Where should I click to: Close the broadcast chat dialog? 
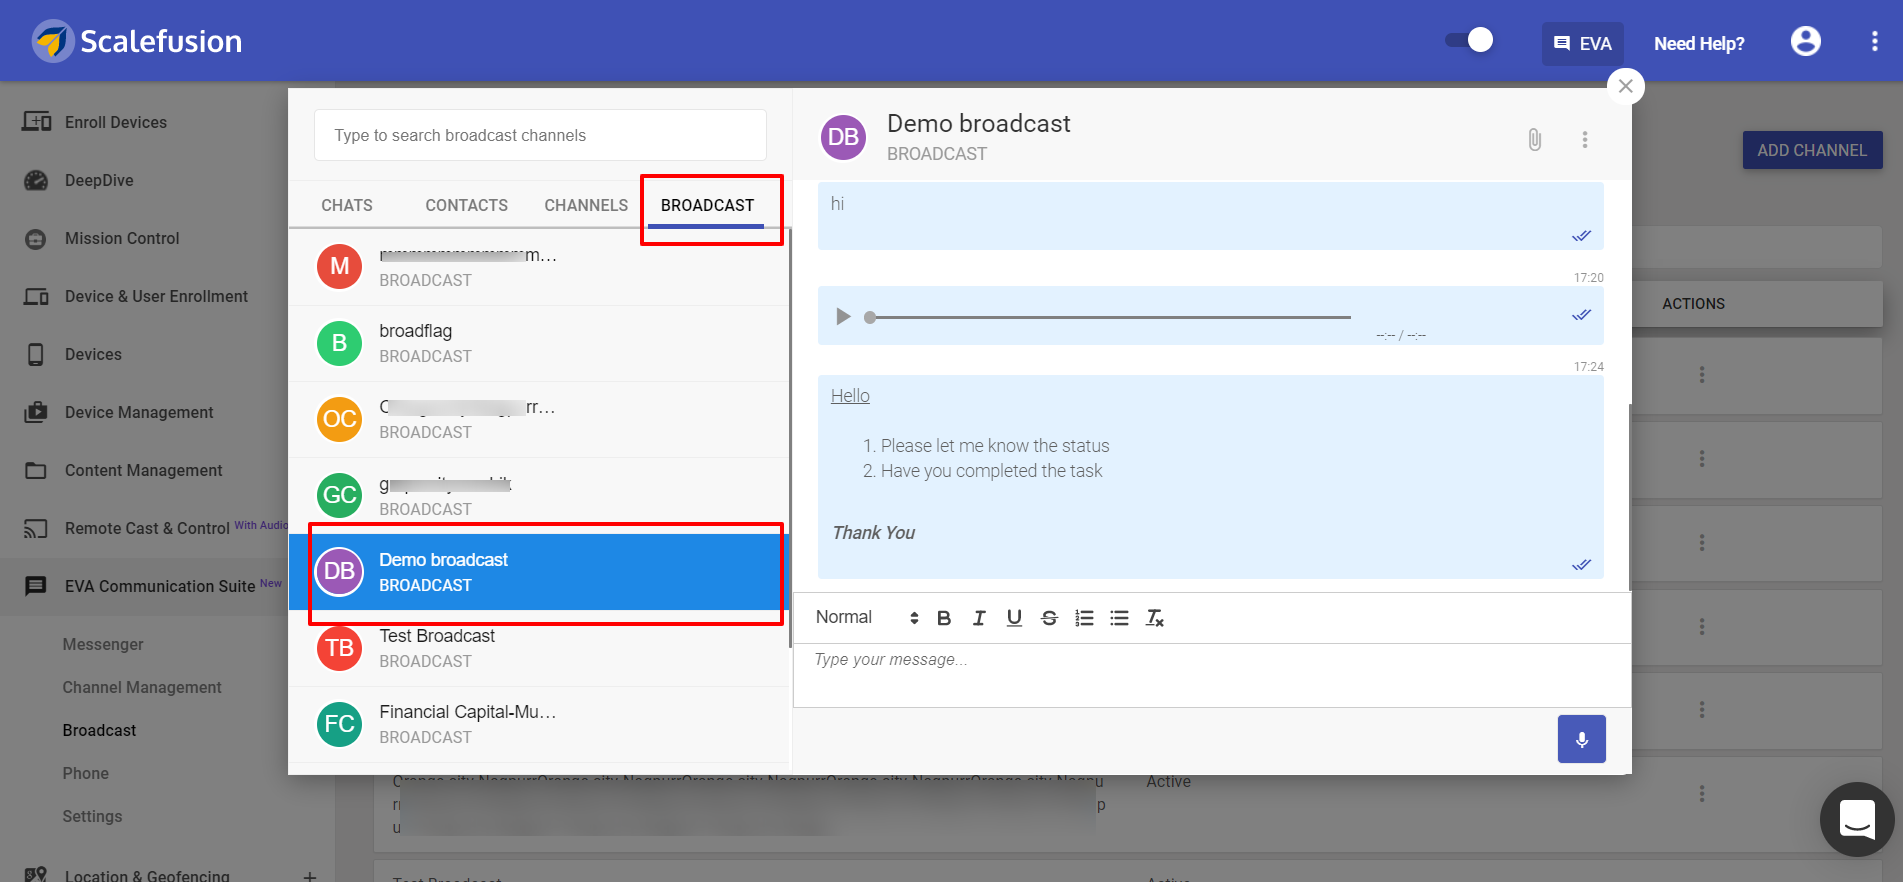[x=1626, y=86]
